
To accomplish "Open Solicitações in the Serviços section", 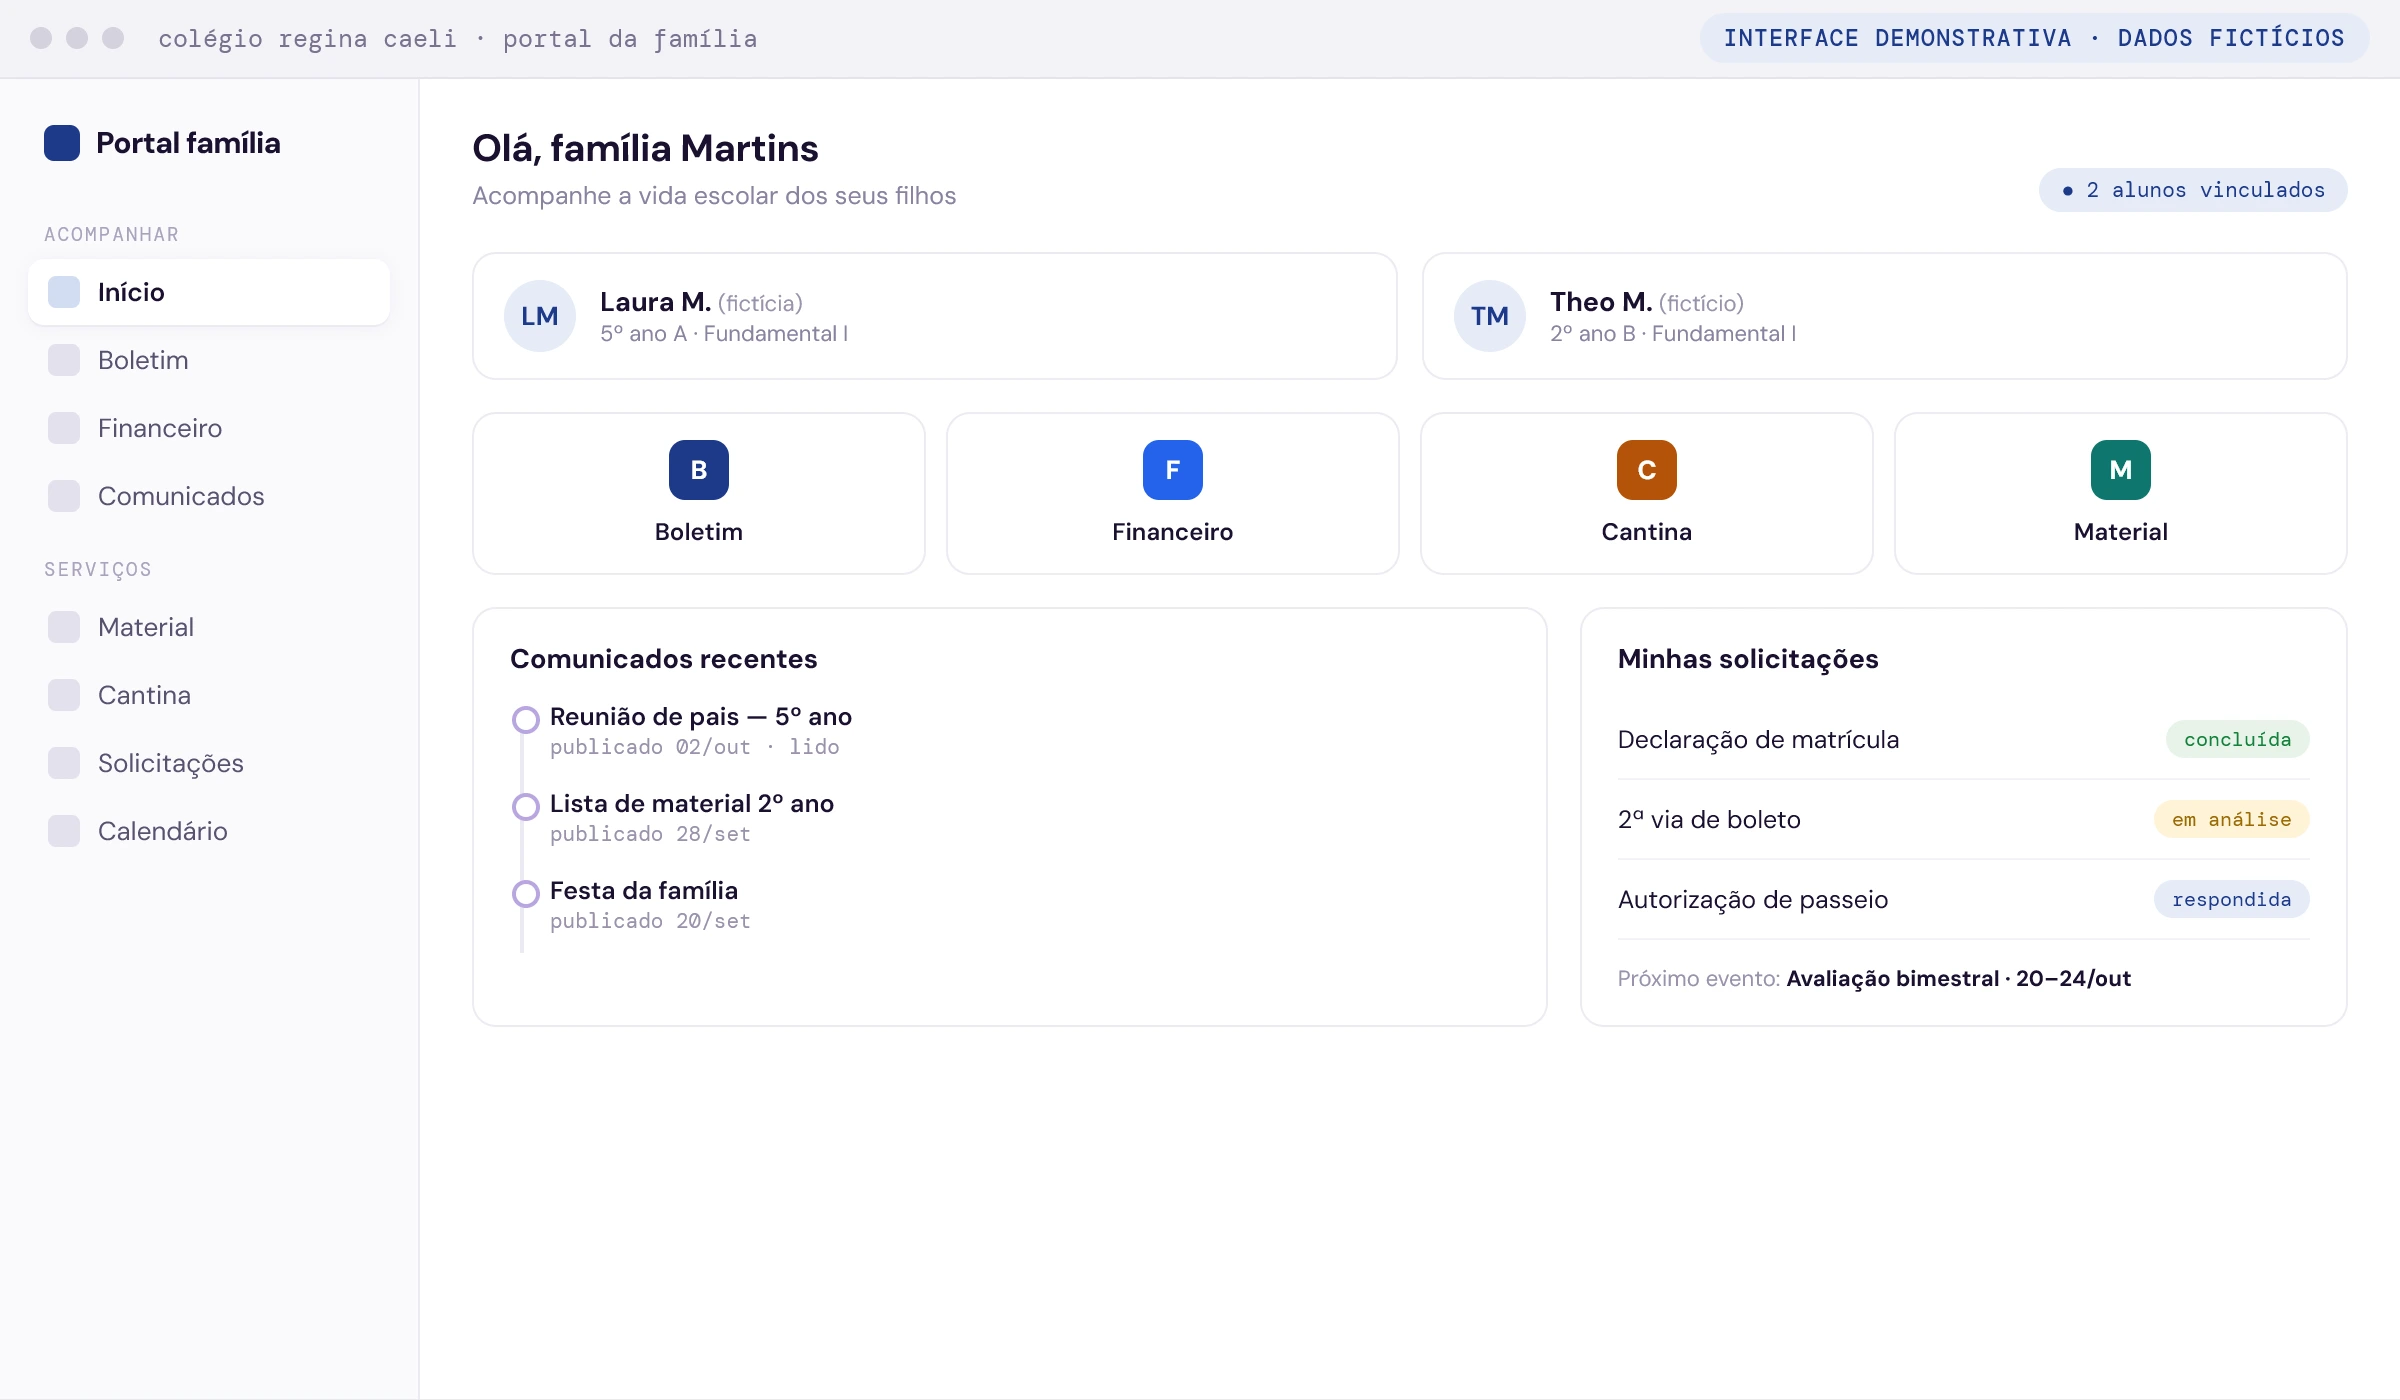I will pyautogui.click(x=209, y=763).
